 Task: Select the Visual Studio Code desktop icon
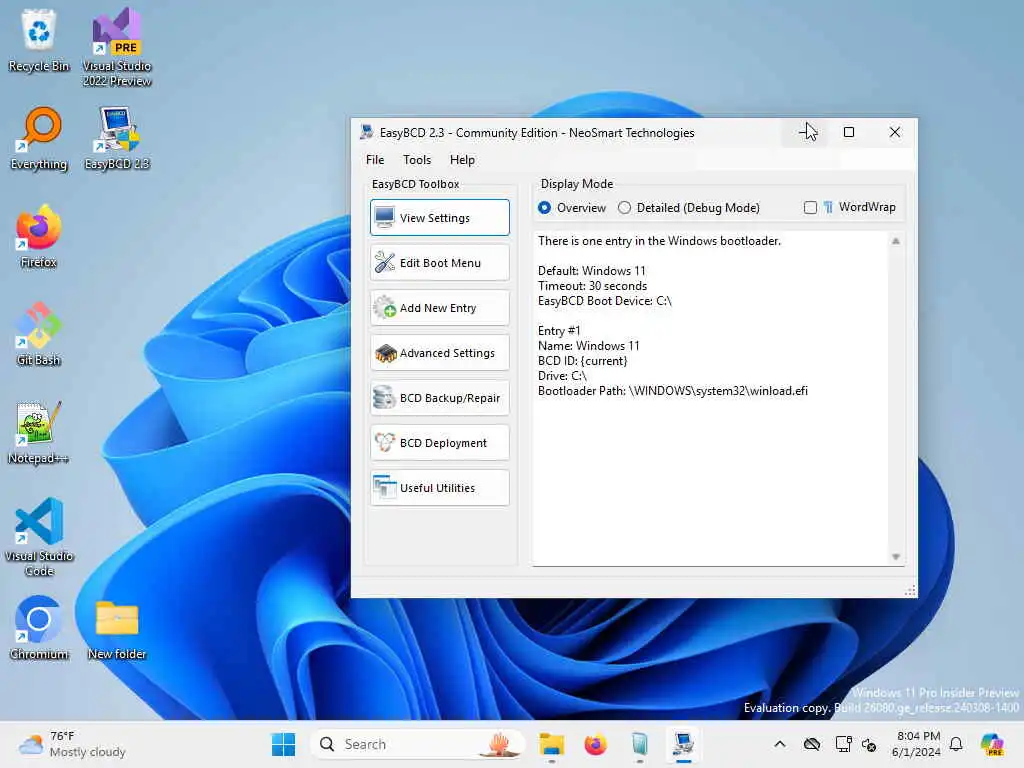39,537
